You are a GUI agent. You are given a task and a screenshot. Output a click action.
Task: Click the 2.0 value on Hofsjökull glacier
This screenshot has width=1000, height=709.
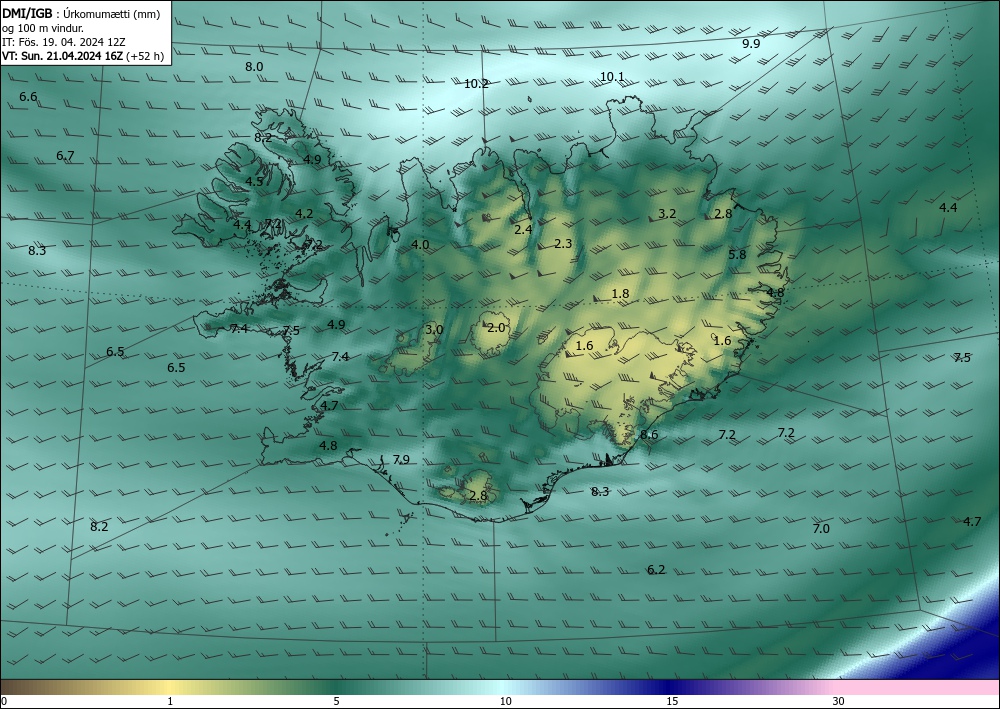496,328
